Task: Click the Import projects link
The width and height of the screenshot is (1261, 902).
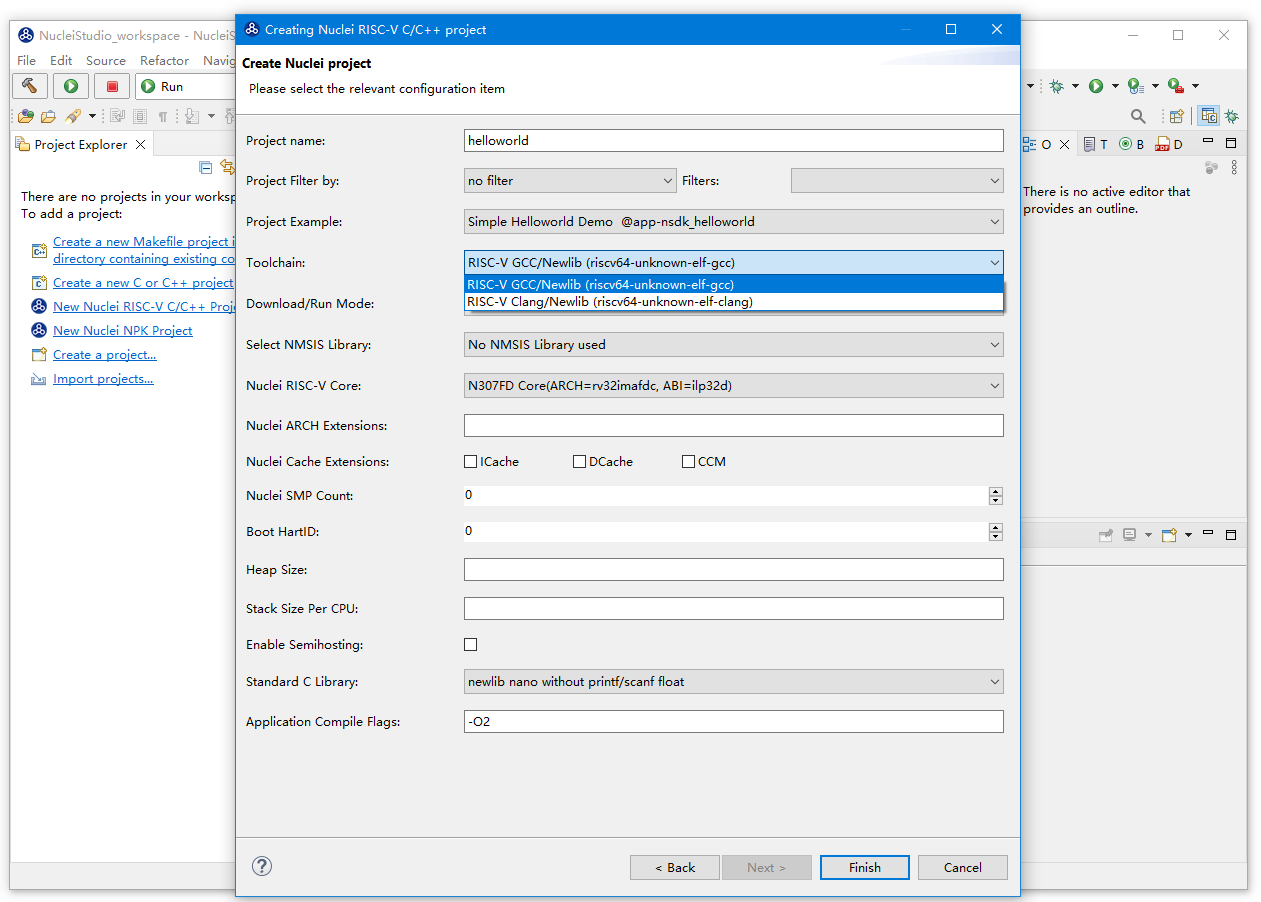Action: pos(103,379)
